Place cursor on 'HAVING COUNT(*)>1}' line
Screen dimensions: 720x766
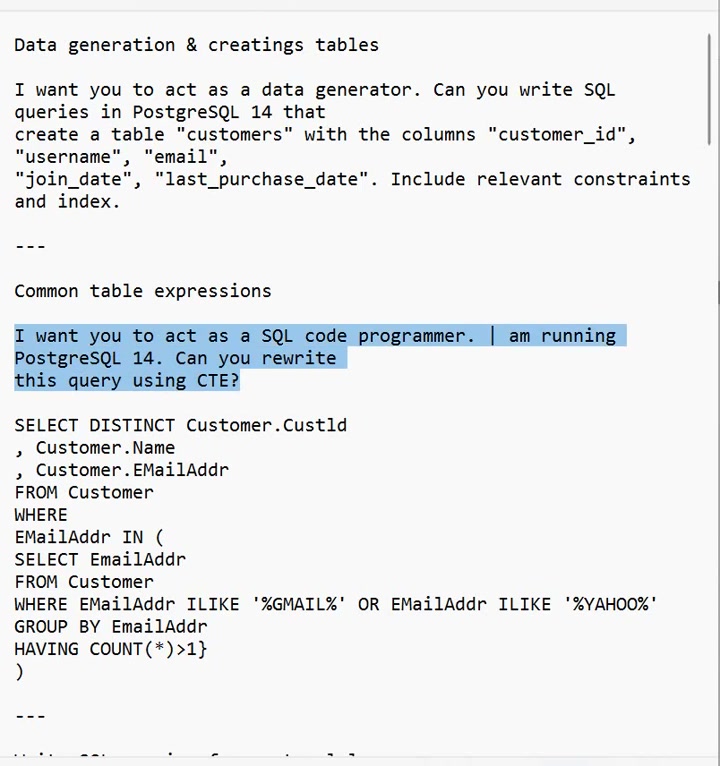tap(111, 650)
